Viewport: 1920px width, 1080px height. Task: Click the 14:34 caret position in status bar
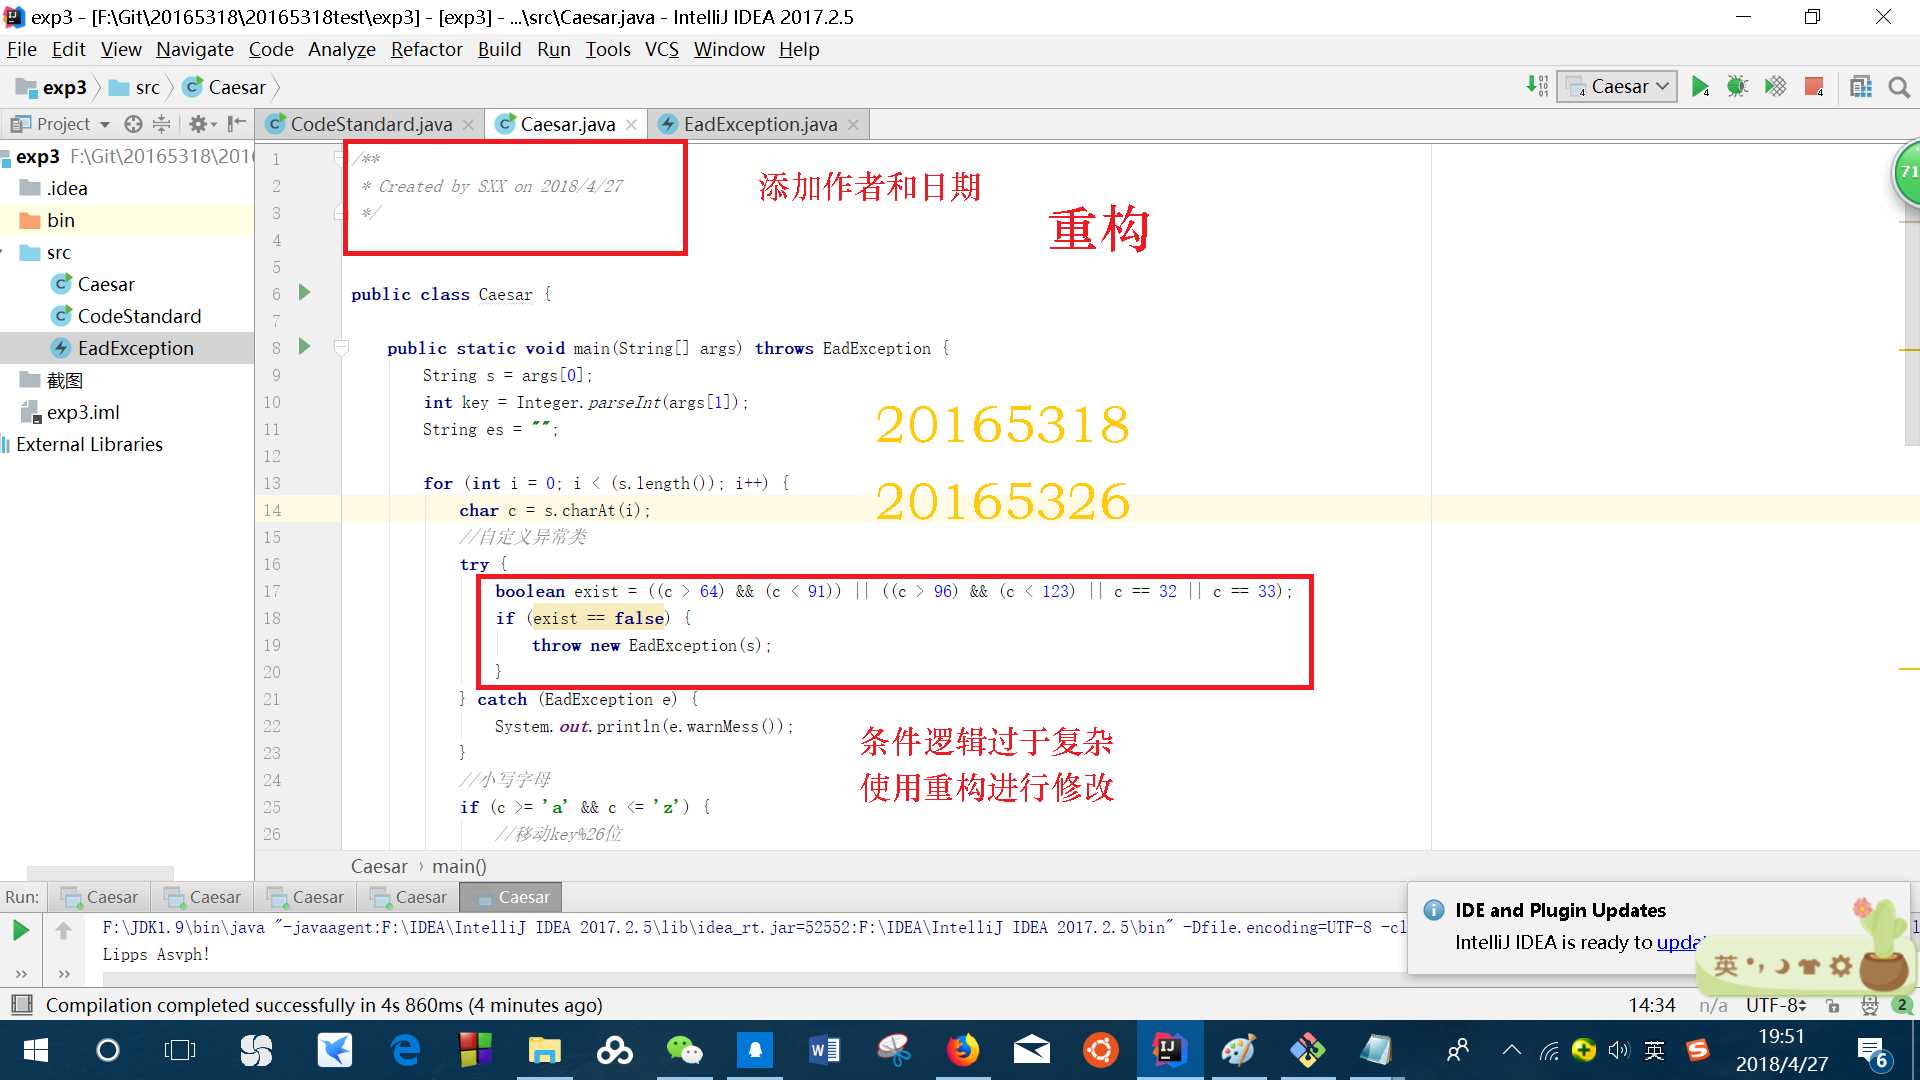point(1651,1005)
